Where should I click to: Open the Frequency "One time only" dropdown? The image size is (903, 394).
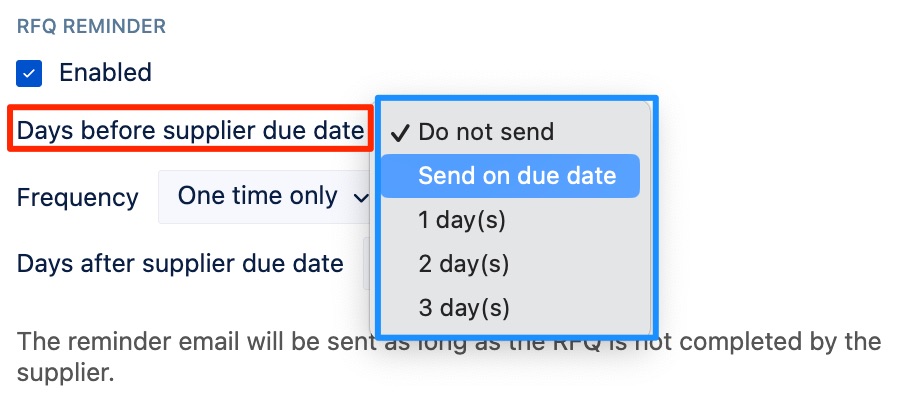tap(267, 197)
